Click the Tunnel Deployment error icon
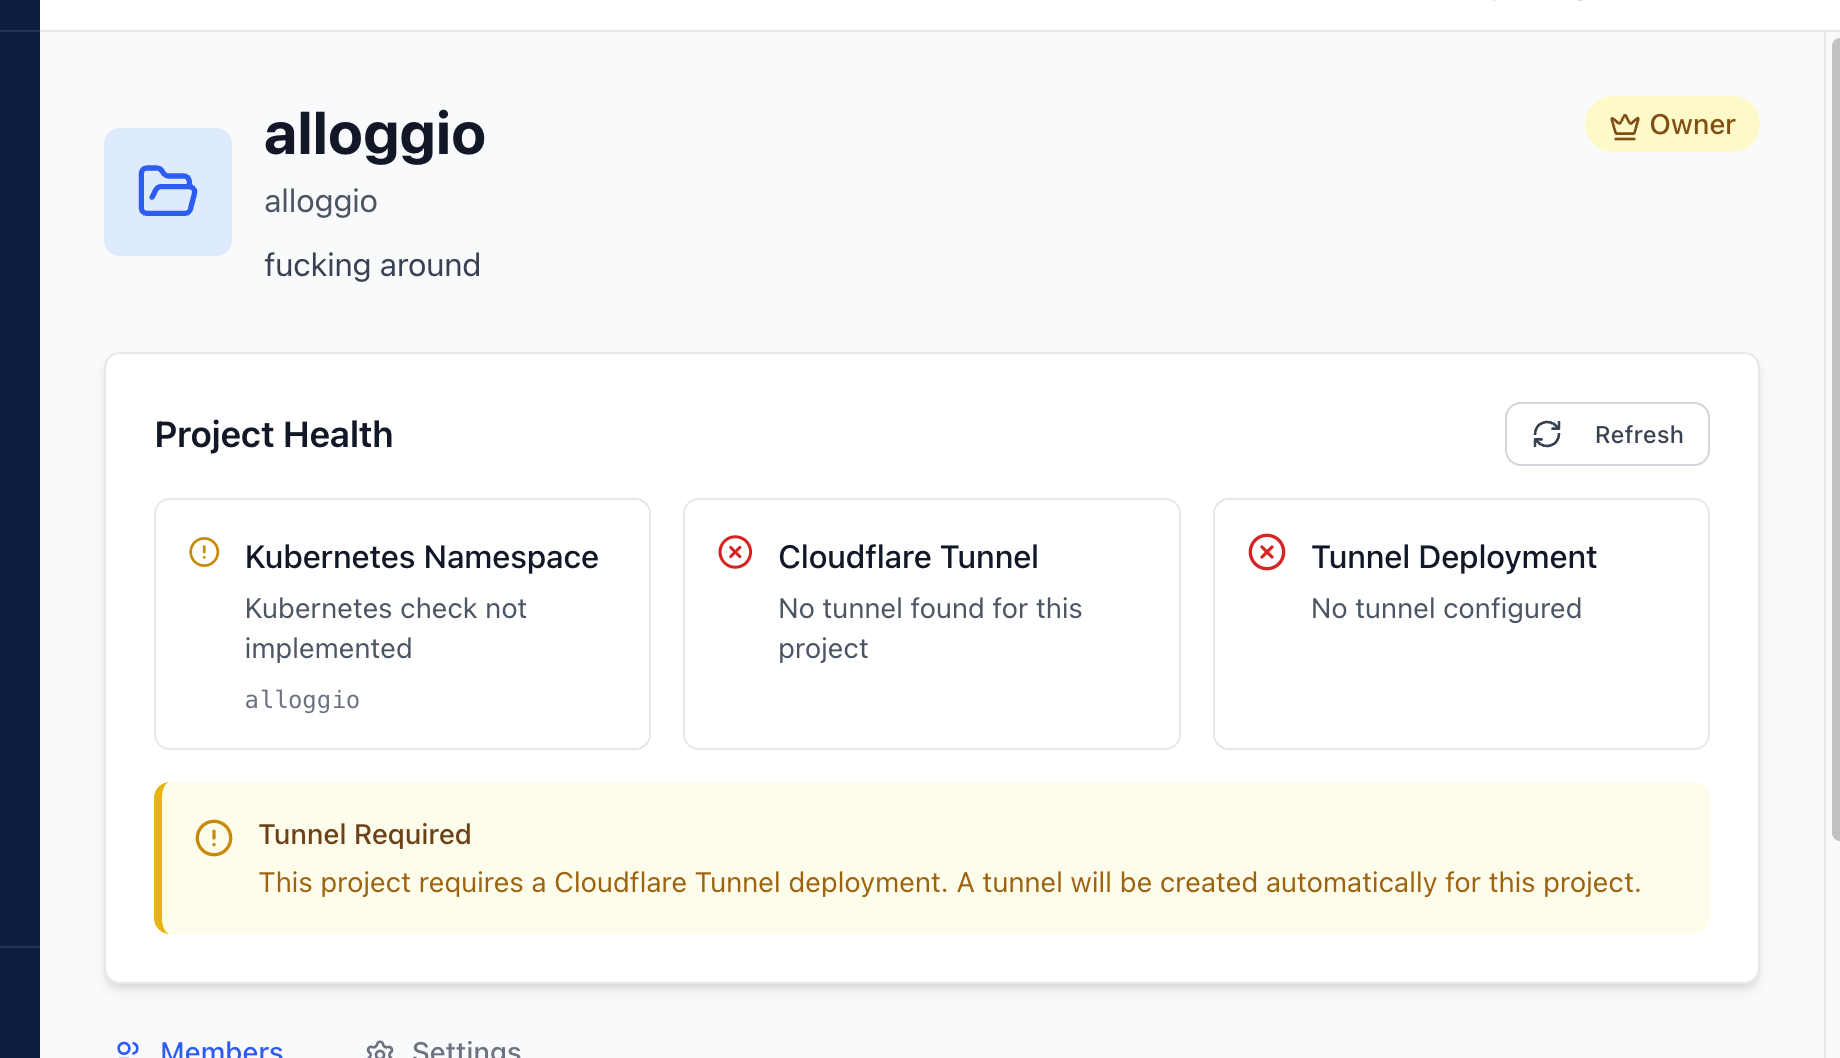 click(1267, 552)
